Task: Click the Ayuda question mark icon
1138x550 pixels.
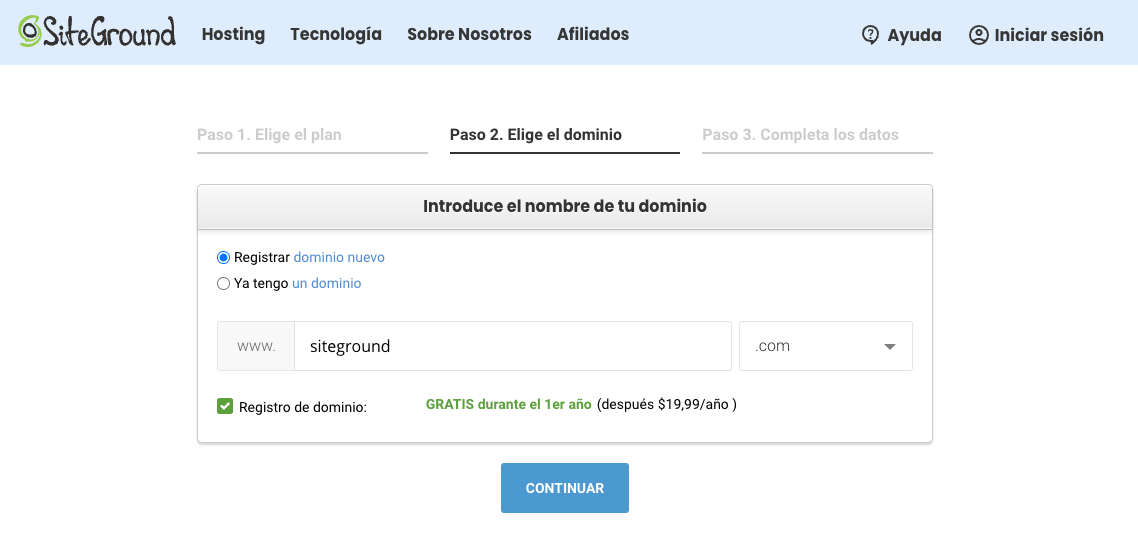Action: point(870,35)
